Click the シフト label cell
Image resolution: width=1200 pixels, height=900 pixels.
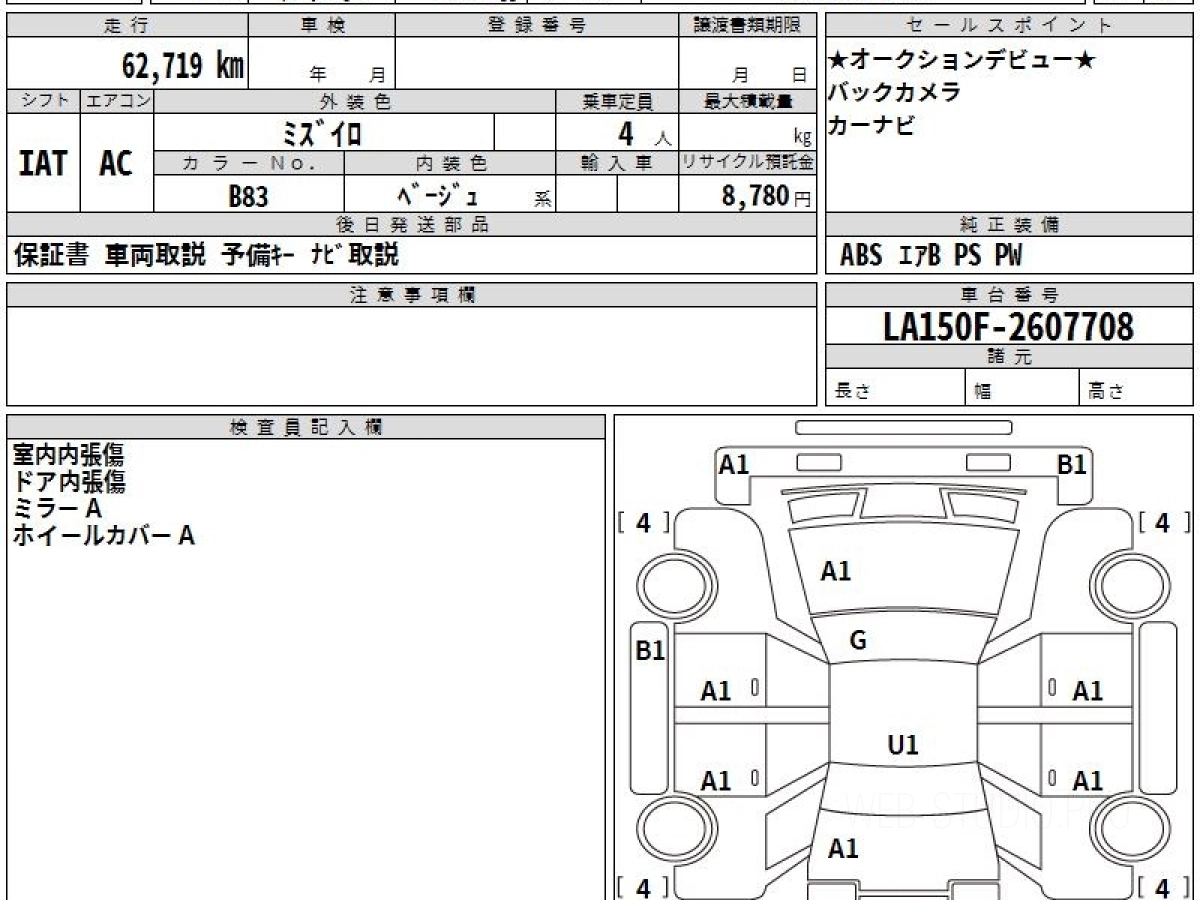click(43, 101)
